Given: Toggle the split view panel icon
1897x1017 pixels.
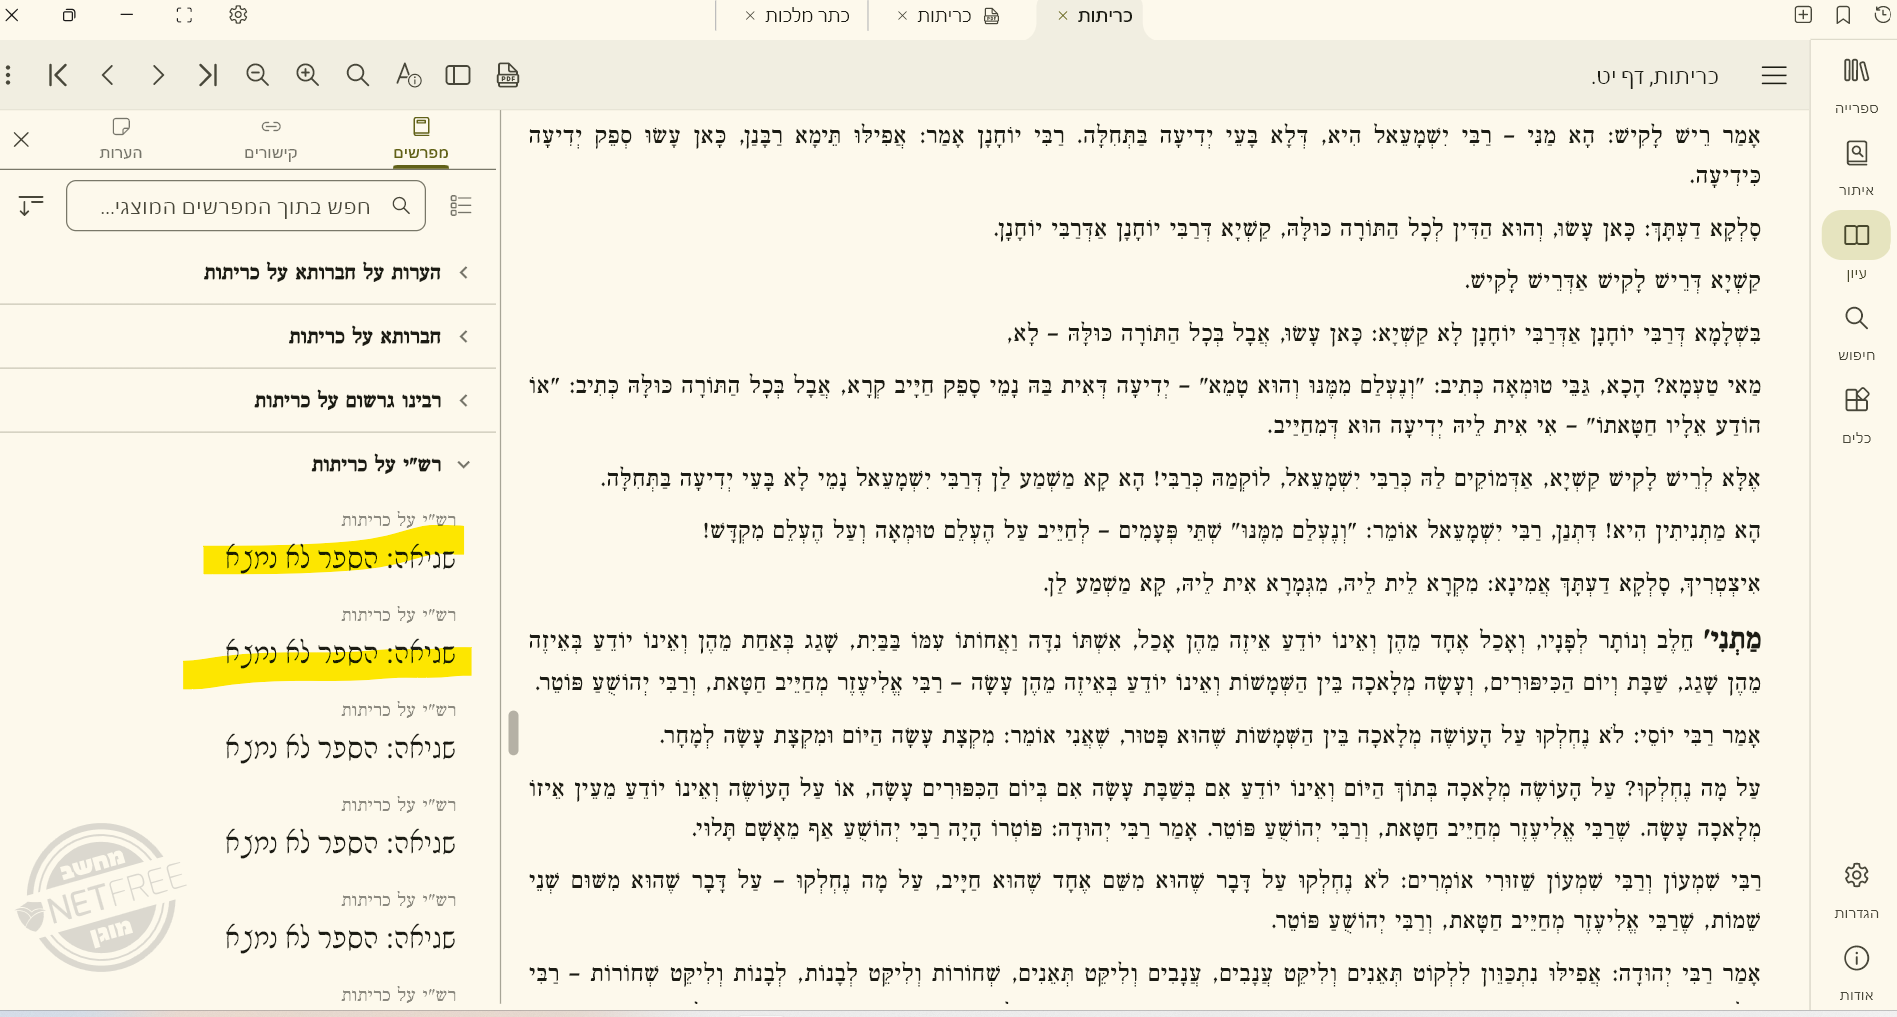Looking at the screenshot, I should 458,75.
